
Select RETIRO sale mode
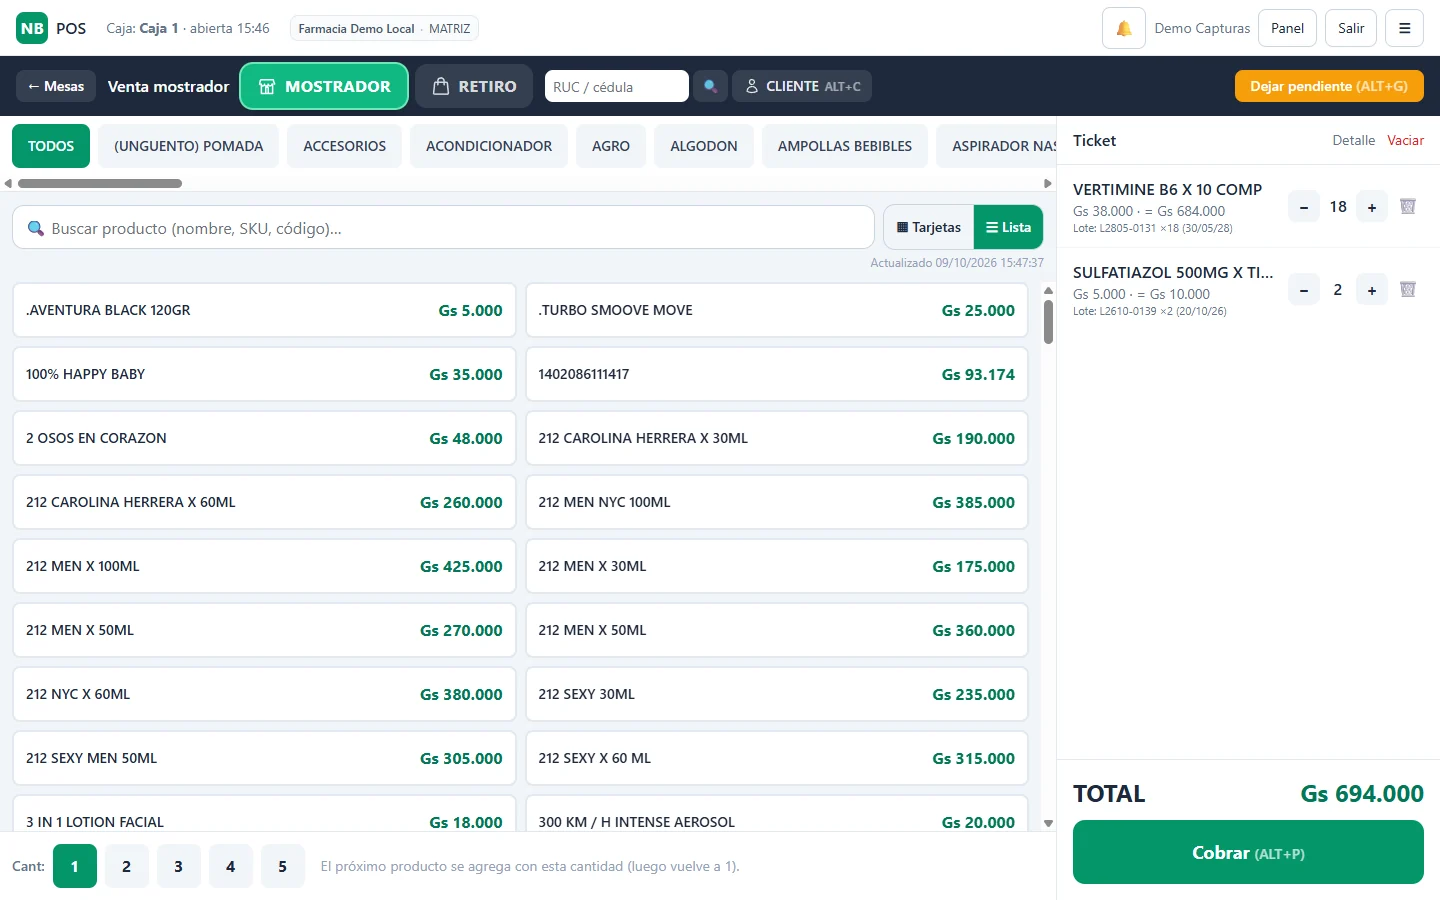(475, 86)
